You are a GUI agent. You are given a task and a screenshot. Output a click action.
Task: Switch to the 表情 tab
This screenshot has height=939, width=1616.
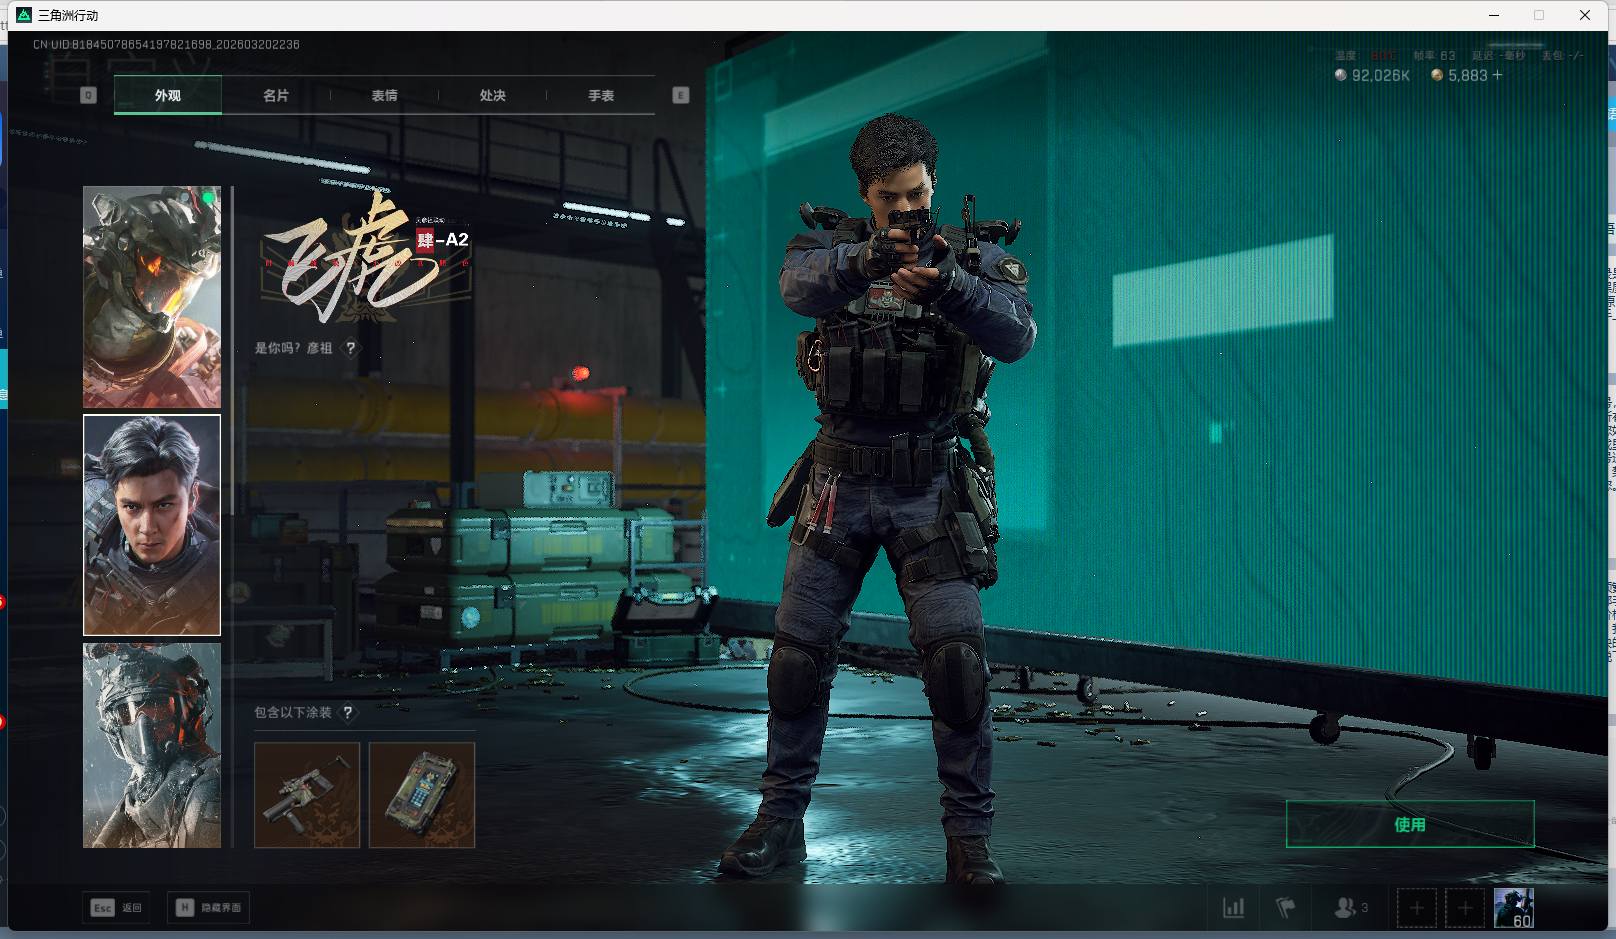tap(384, 95)
